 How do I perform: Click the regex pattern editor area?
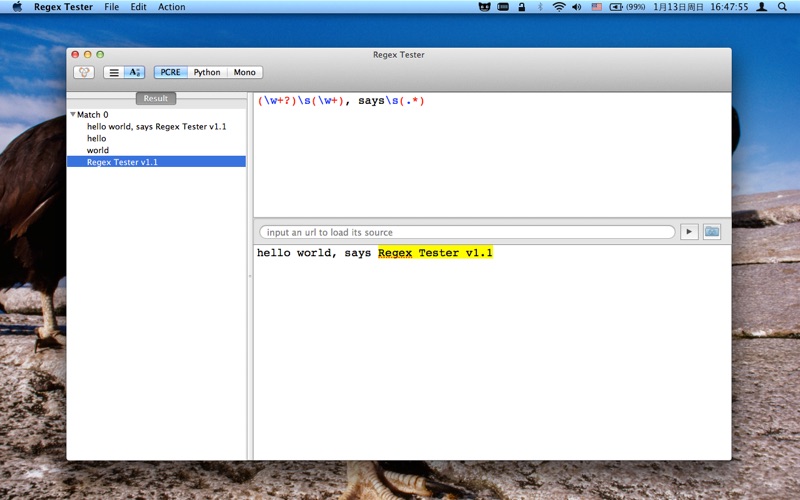click(x=492, y=155)
